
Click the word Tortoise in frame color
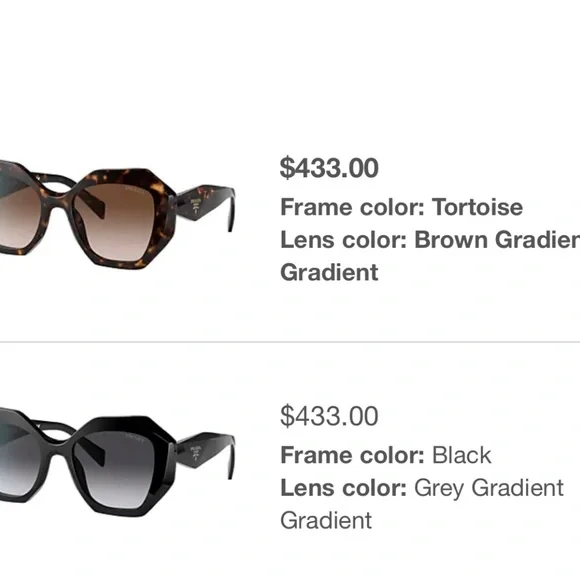coord(478,207)
